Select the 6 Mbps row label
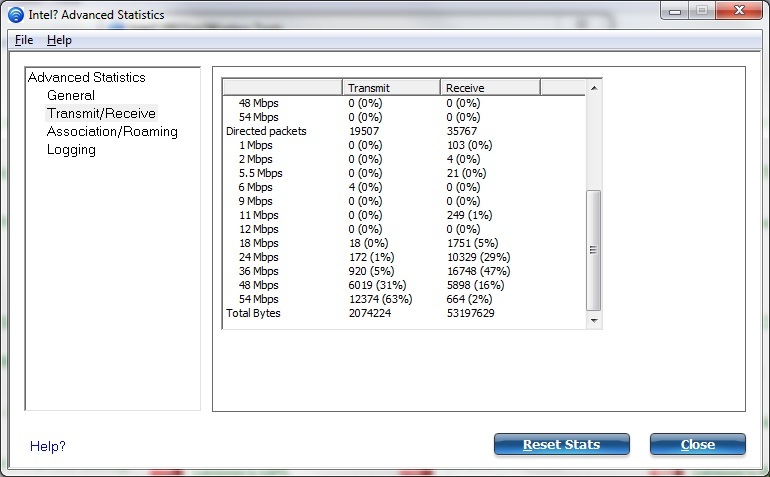This screenshot has height=477, width=770. coord(255,187)
